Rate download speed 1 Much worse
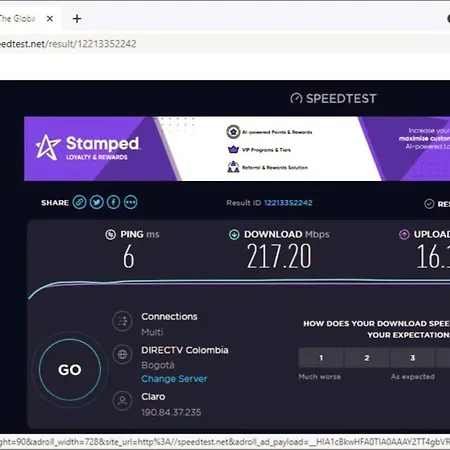Image resolution: width=450 pixels, height=450 pixels. coord(321,358)
